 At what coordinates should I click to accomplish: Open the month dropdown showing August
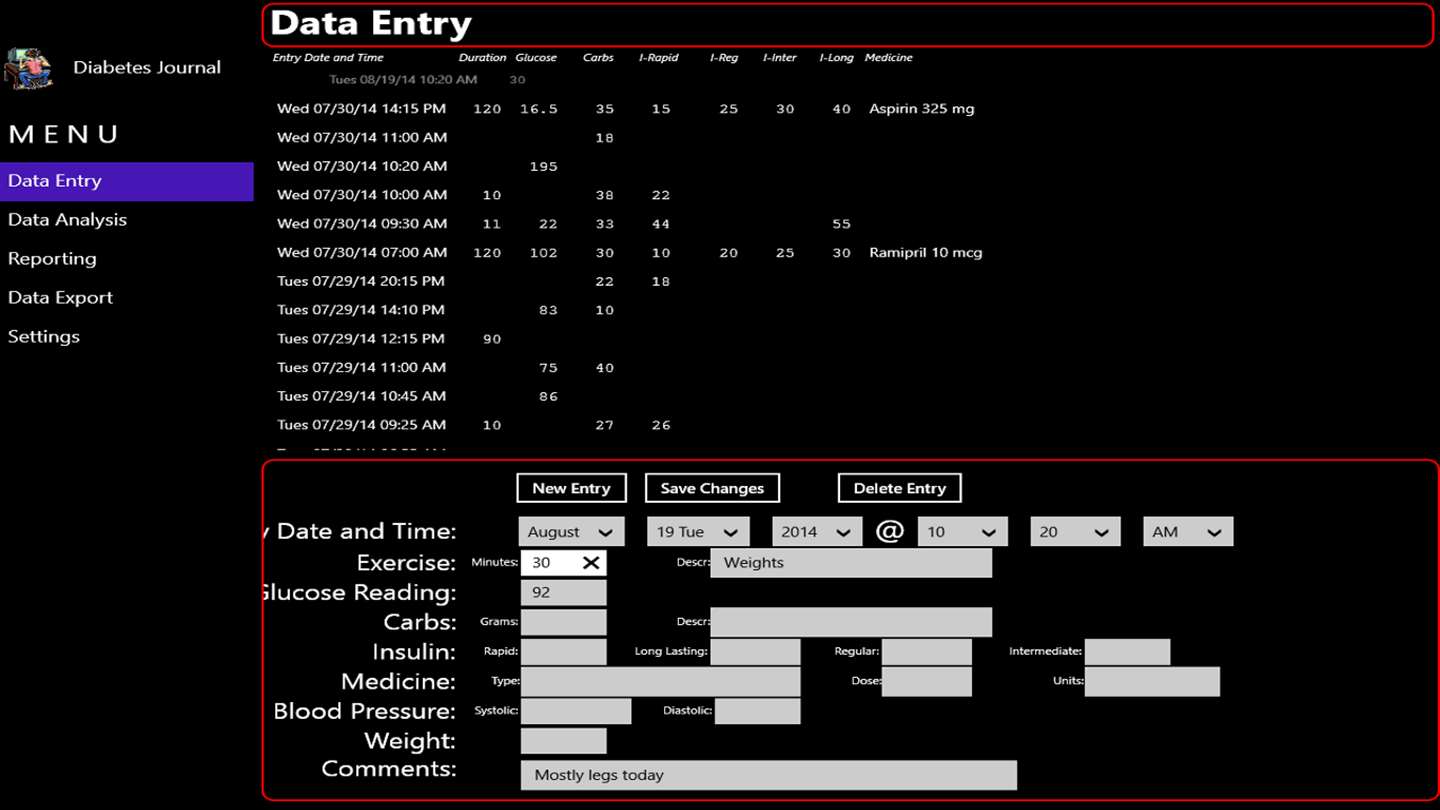[571, 532]
